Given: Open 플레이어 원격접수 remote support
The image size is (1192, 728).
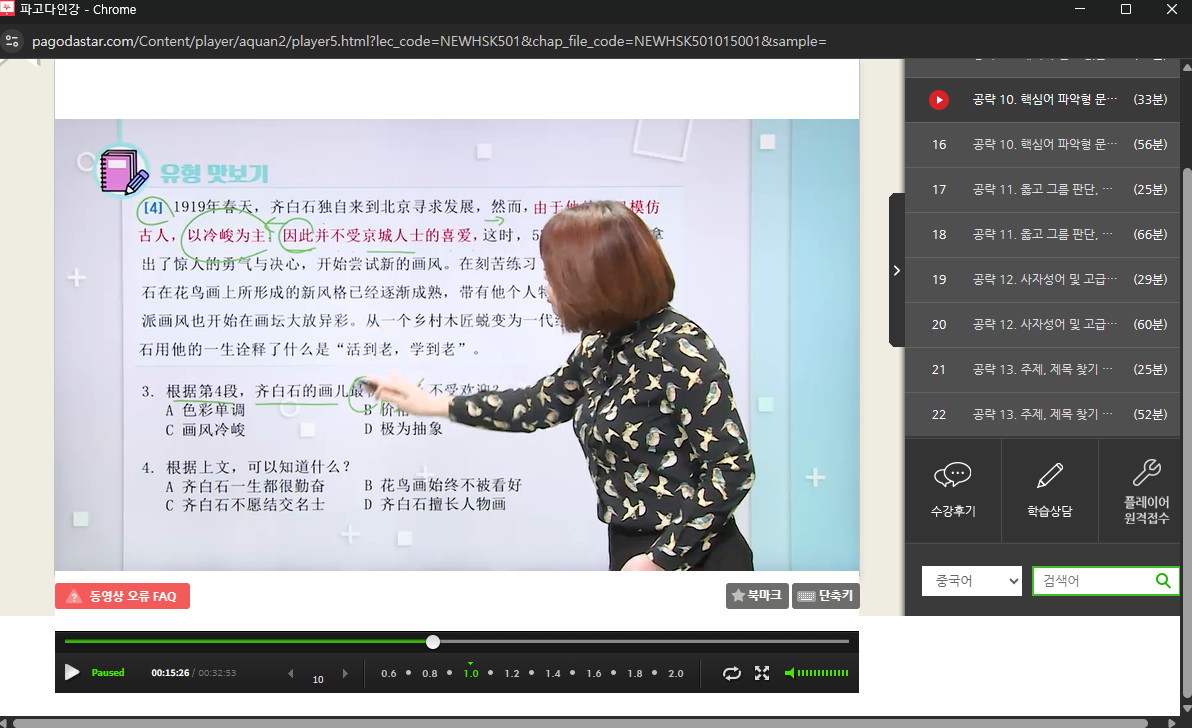Looking at the screenshot, I should tap(1146, 490).
